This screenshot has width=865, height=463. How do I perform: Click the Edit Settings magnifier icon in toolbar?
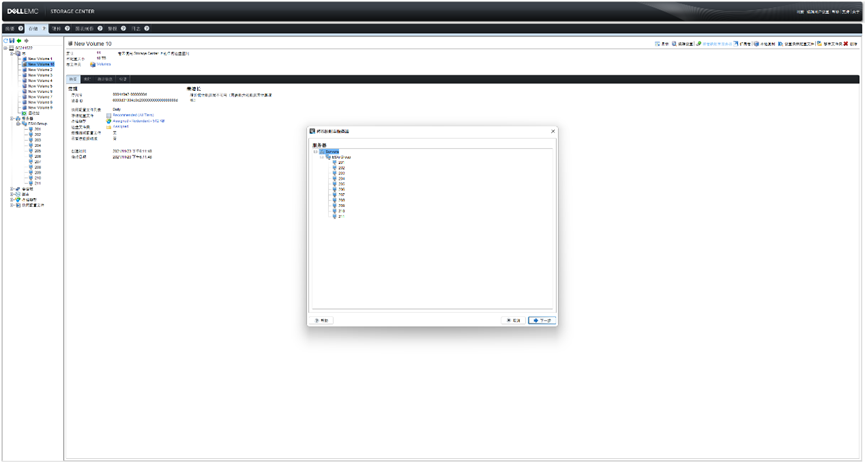[674, 44]
